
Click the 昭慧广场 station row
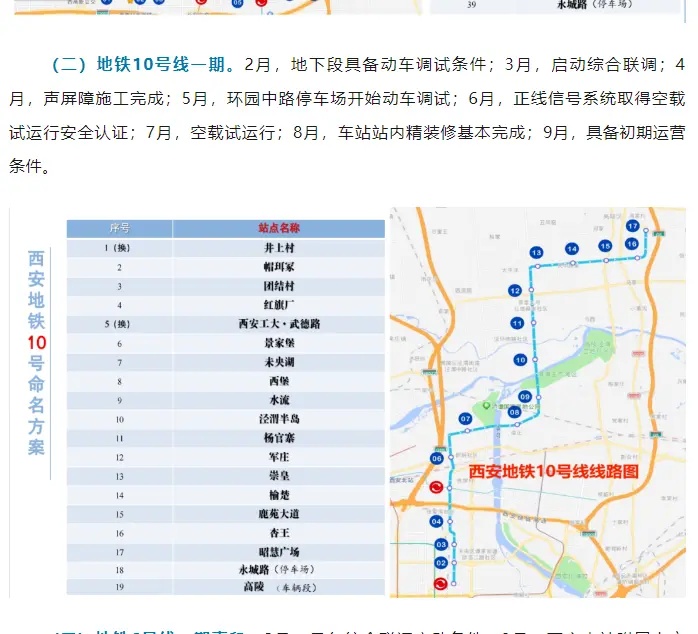coord(279,551)
